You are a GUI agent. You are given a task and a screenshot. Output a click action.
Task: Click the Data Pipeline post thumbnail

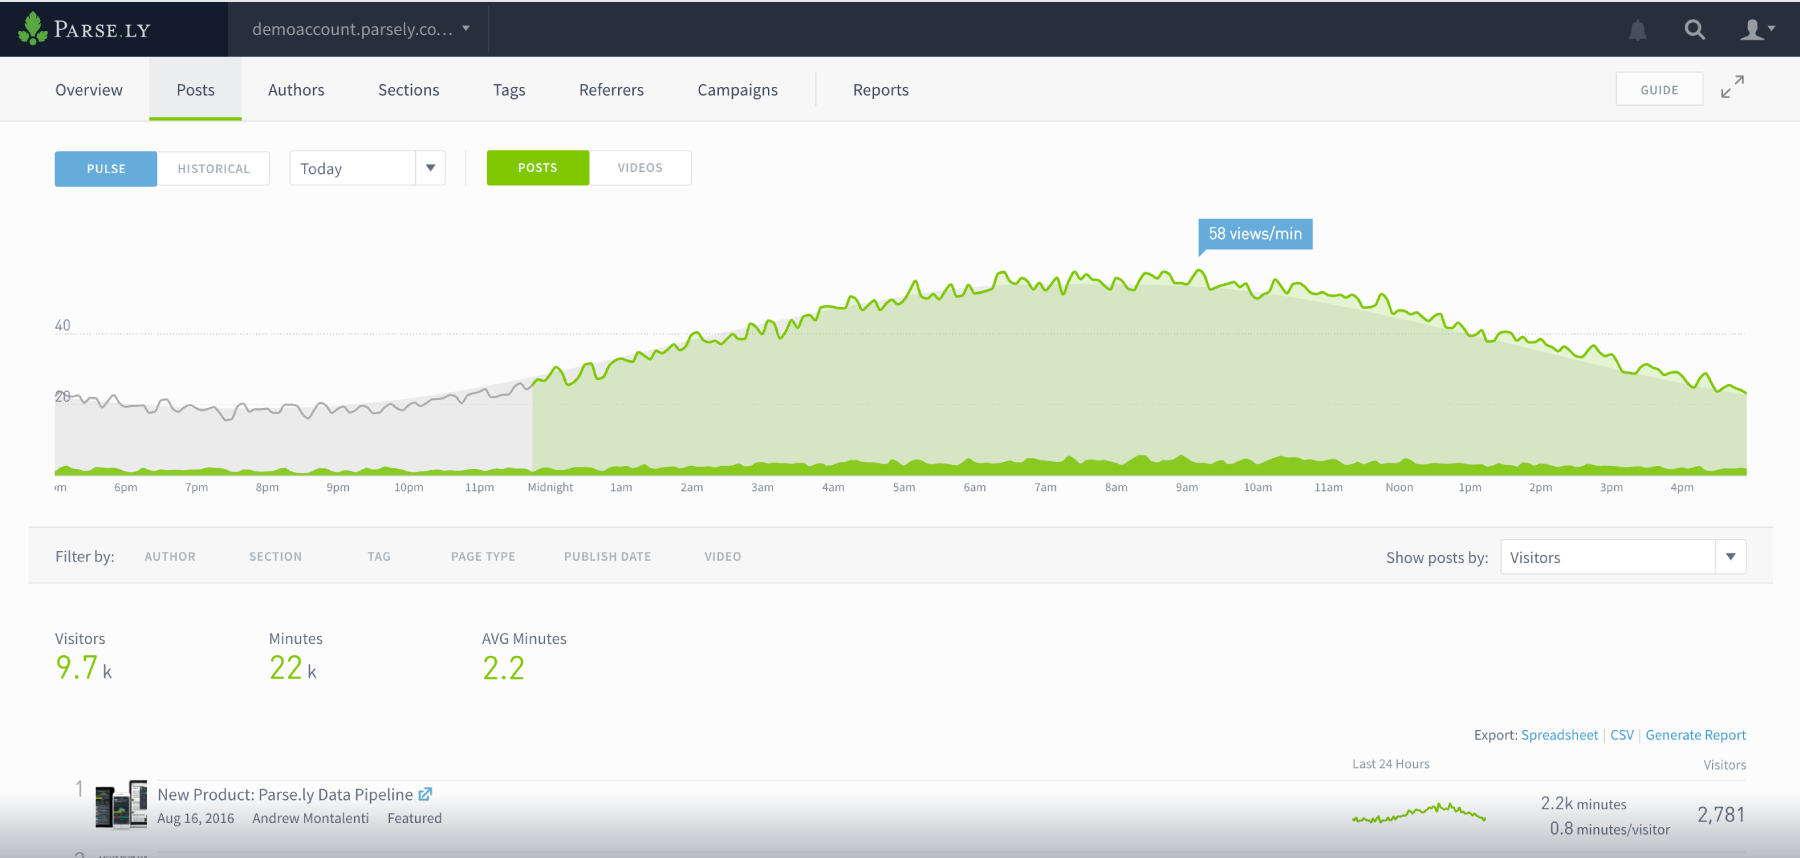pos(121,805)
